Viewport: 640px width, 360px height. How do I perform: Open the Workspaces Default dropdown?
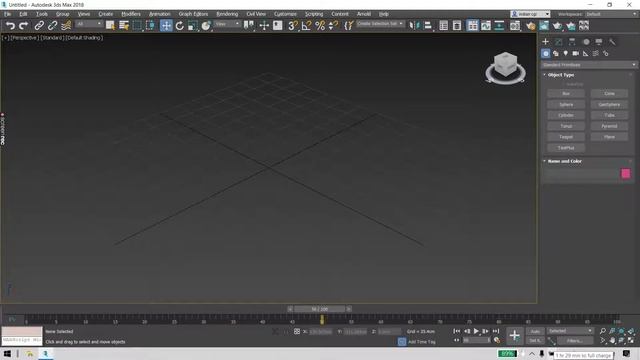pos(611,14)
